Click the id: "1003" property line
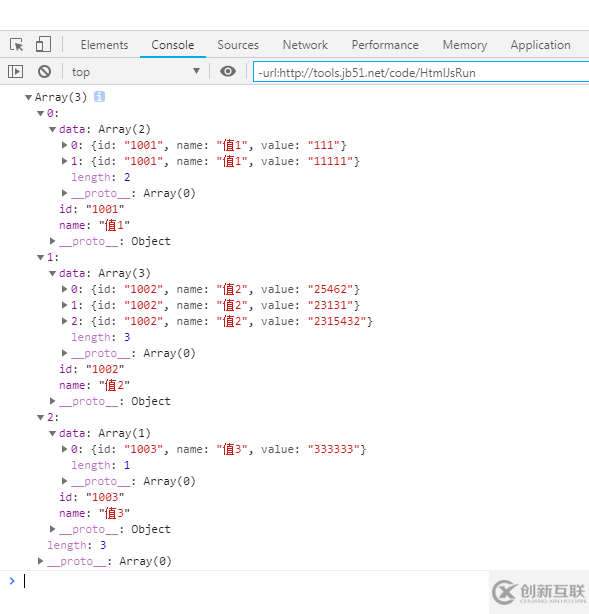The image size is (589, 614). tap(92, 497)
